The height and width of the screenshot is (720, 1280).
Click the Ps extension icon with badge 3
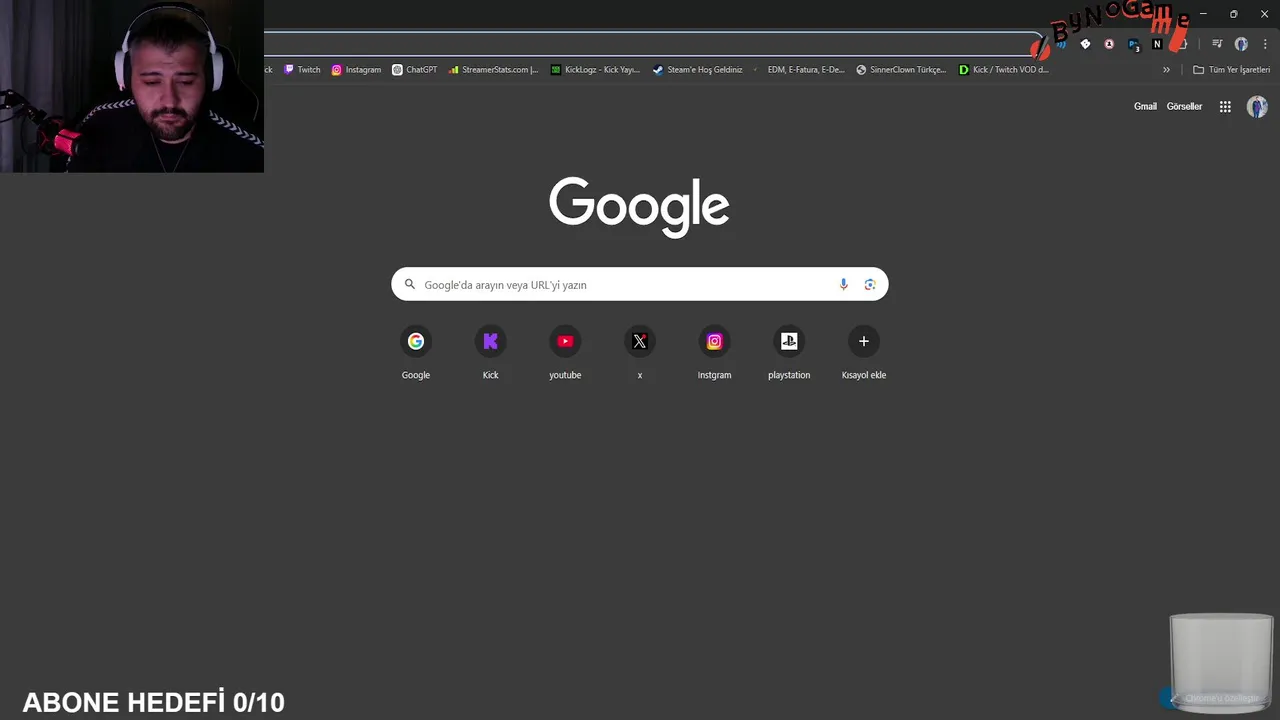1133,44
